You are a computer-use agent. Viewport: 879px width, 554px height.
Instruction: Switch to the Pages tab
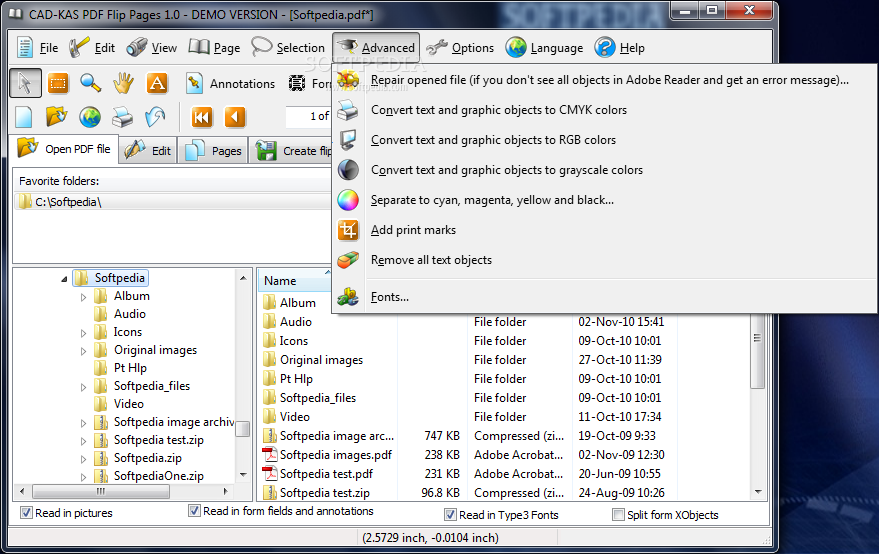click(x=213, y=151)
